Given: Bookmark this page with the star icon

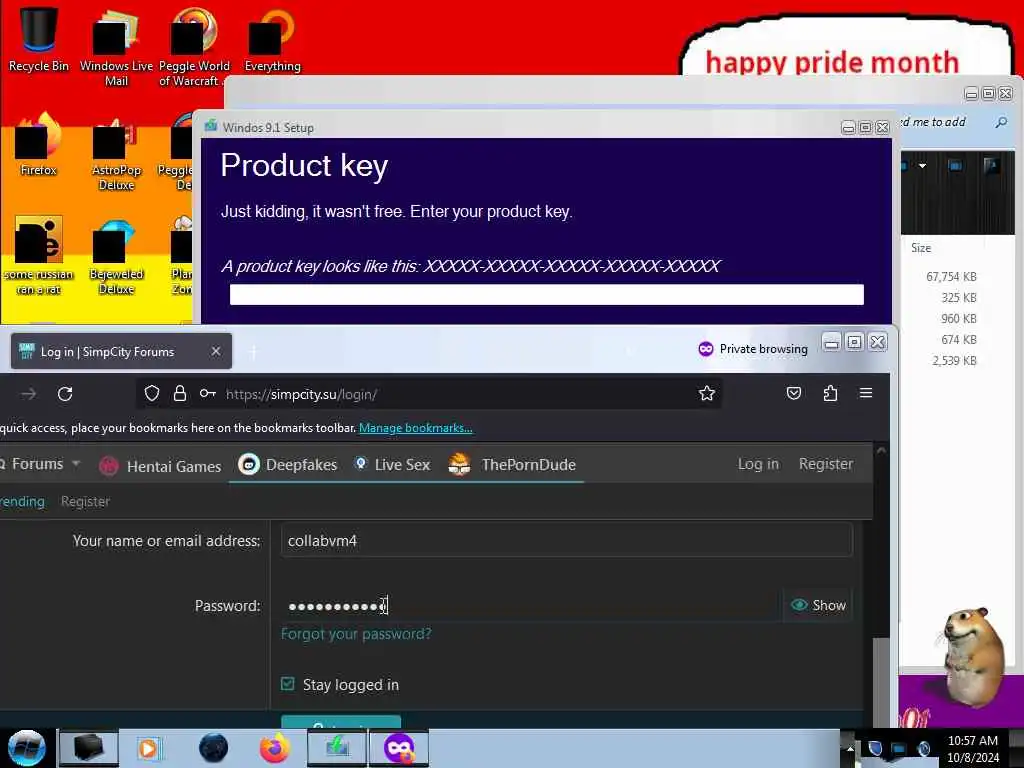Looking at the screenshot, I should click(x=707, y=393).
